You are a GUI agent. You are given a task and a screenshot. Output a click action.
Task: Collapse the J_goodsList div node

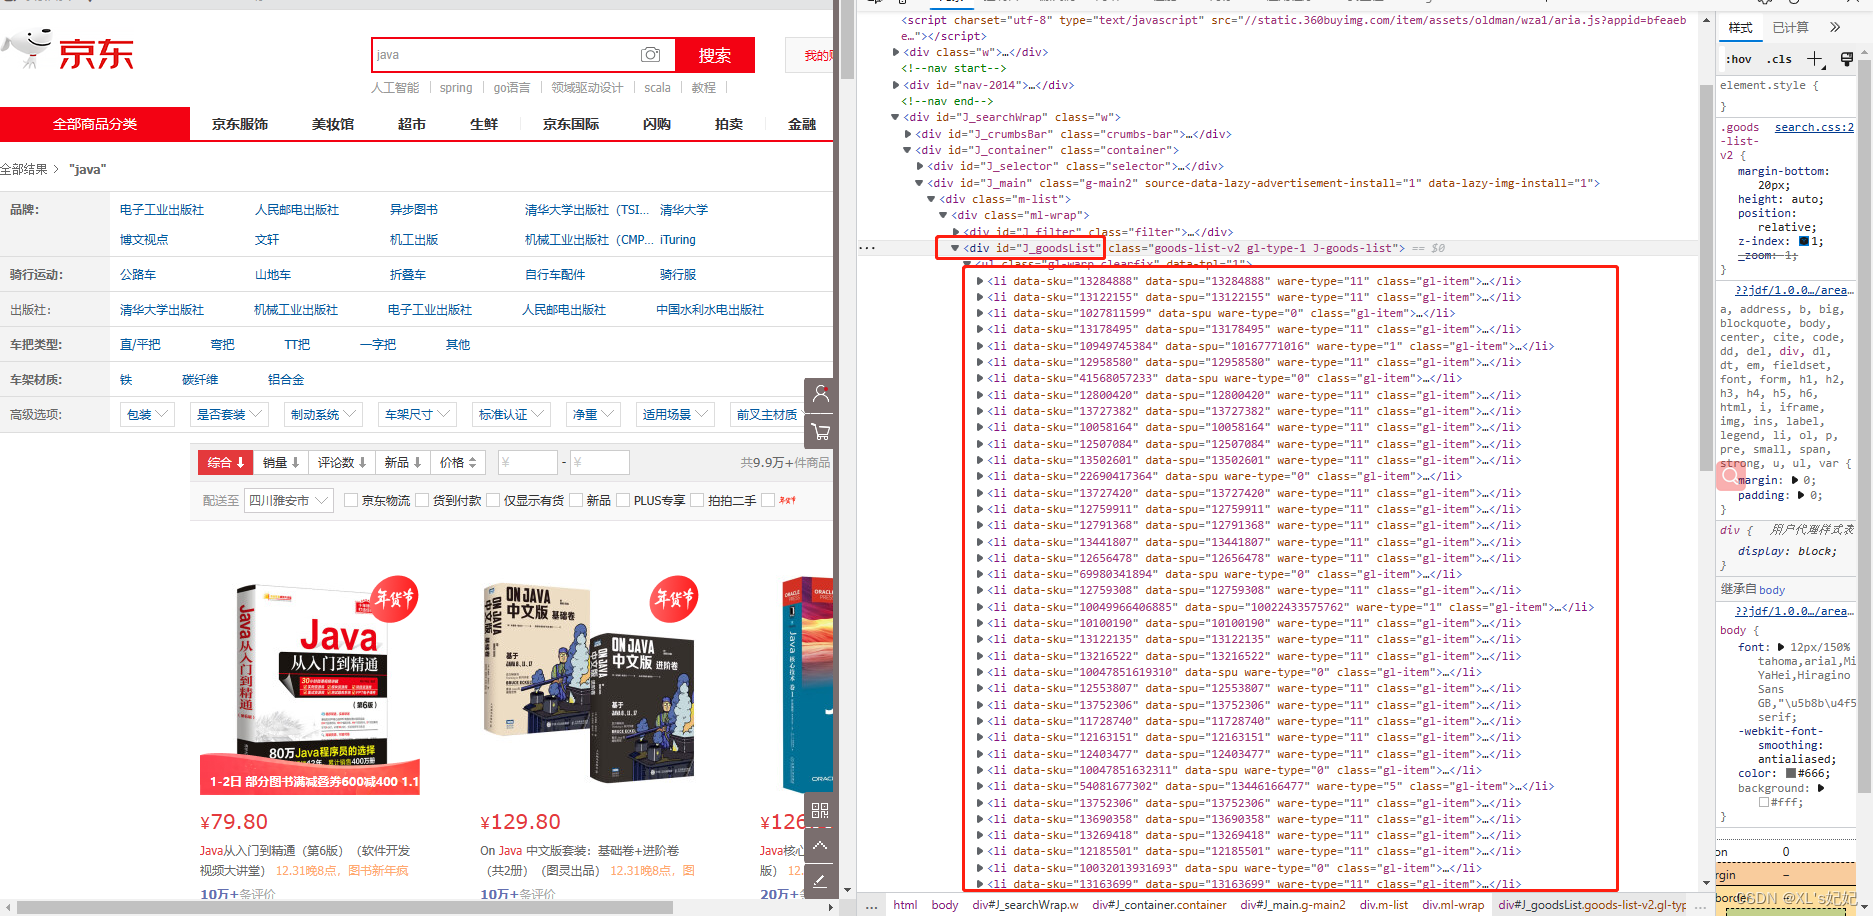[x=955, y=248]
